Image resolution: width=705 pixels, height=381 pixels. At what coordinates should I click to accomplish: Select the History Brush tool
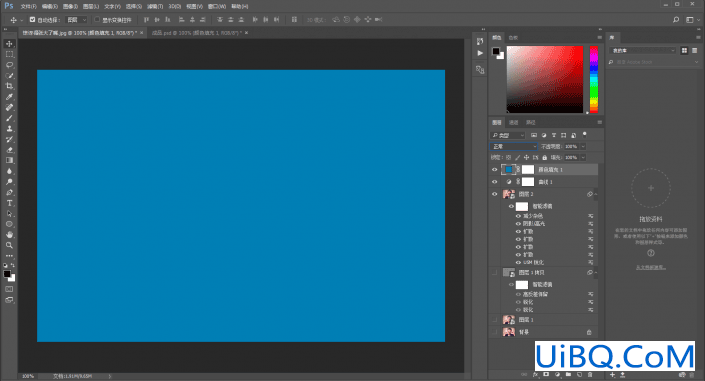coord(9,139)
